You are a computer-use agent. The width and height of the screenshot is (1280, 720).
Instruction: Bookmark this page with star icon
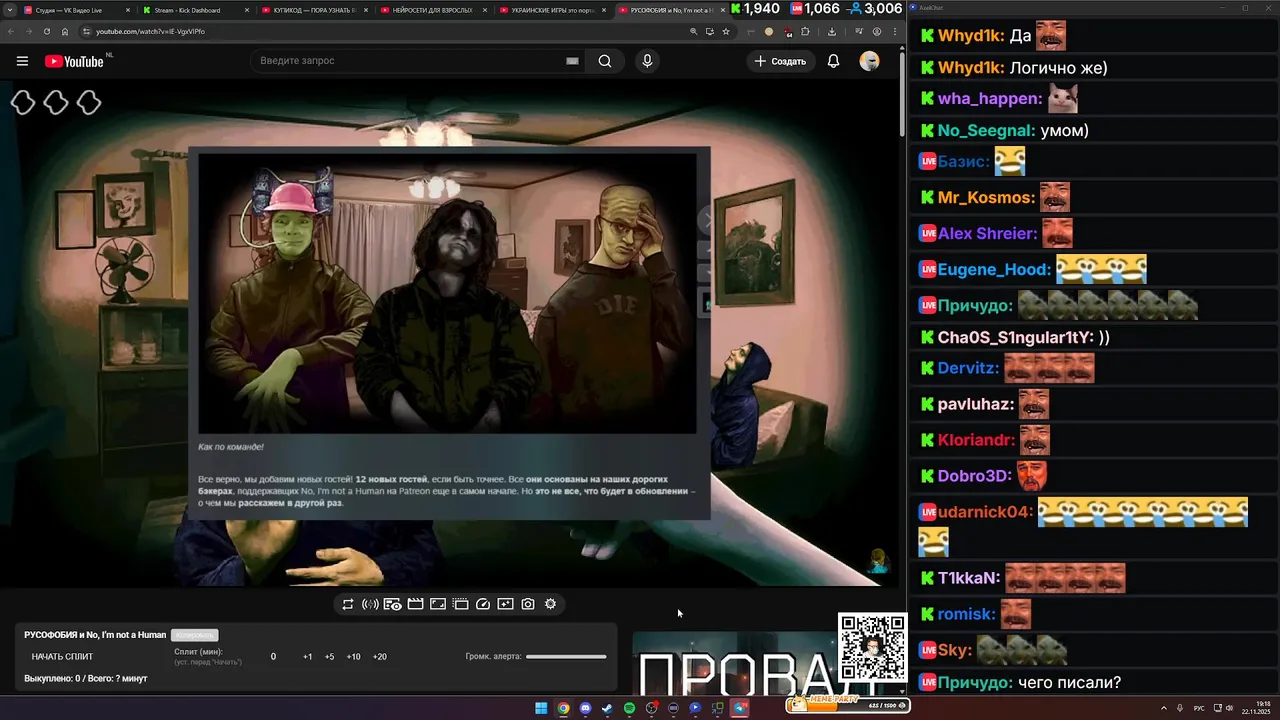[x=726, y=31]
